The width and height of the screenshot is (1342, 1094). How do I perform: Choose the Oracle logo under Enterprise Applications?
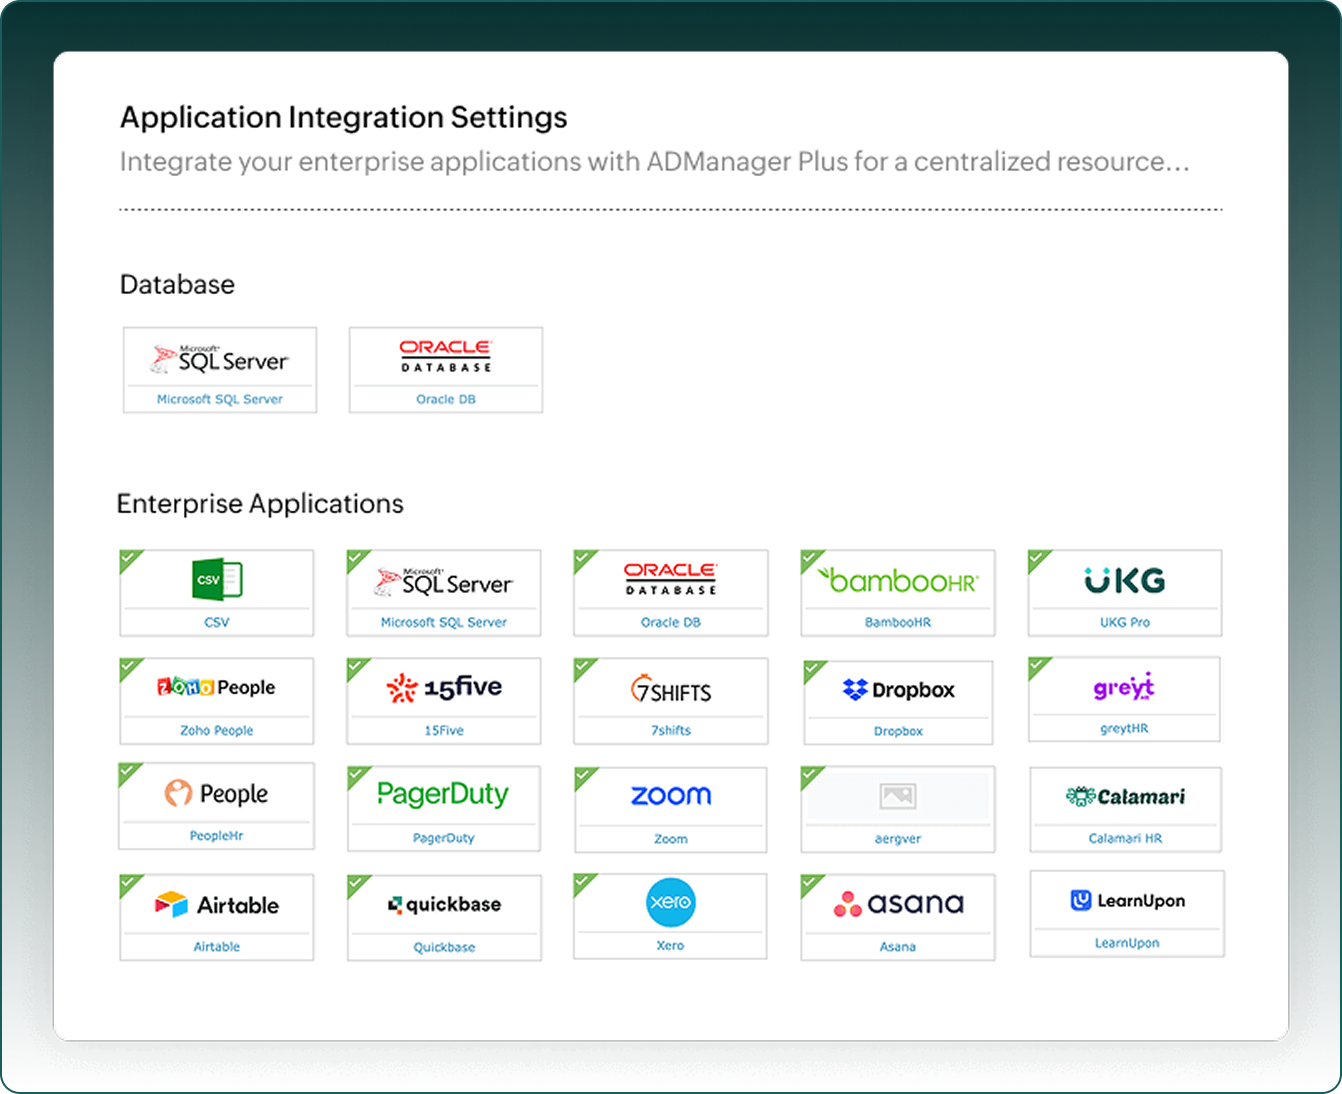tap(671, 578)
